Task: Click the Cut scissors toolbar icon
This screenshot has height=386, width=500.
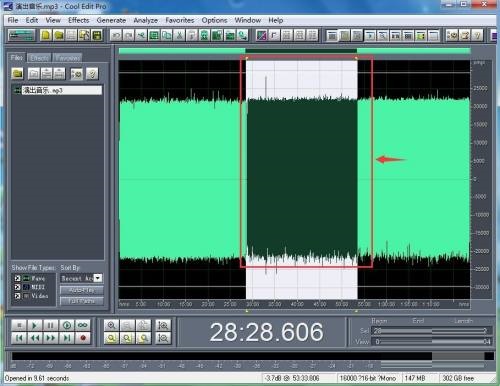Action: pos(179,35)
